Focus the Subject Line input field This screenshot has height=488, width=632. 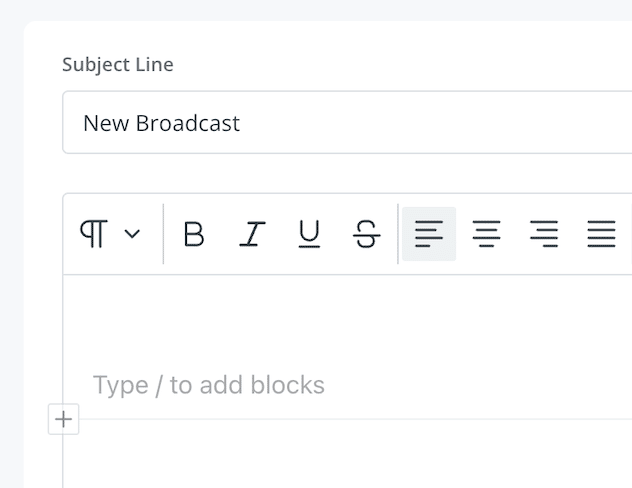(347, 123)
